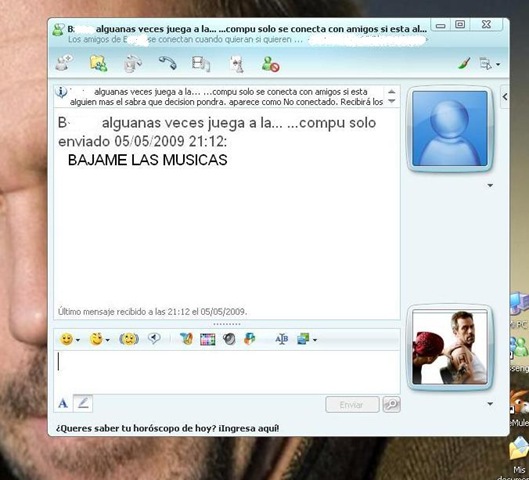Switch to text typing mode

pyautogui.click(x=63, y=403)
